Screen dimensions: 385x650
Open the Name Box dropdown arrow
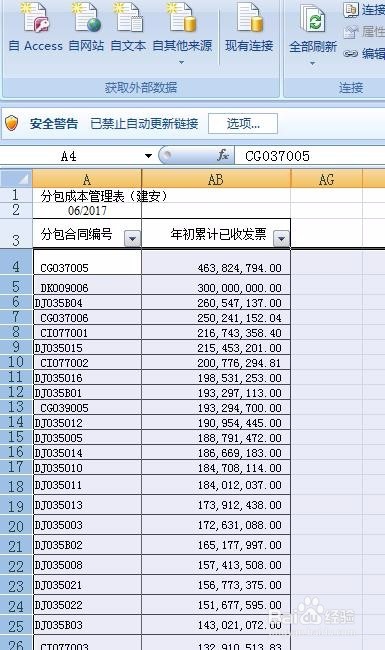[x=148, y=156]
